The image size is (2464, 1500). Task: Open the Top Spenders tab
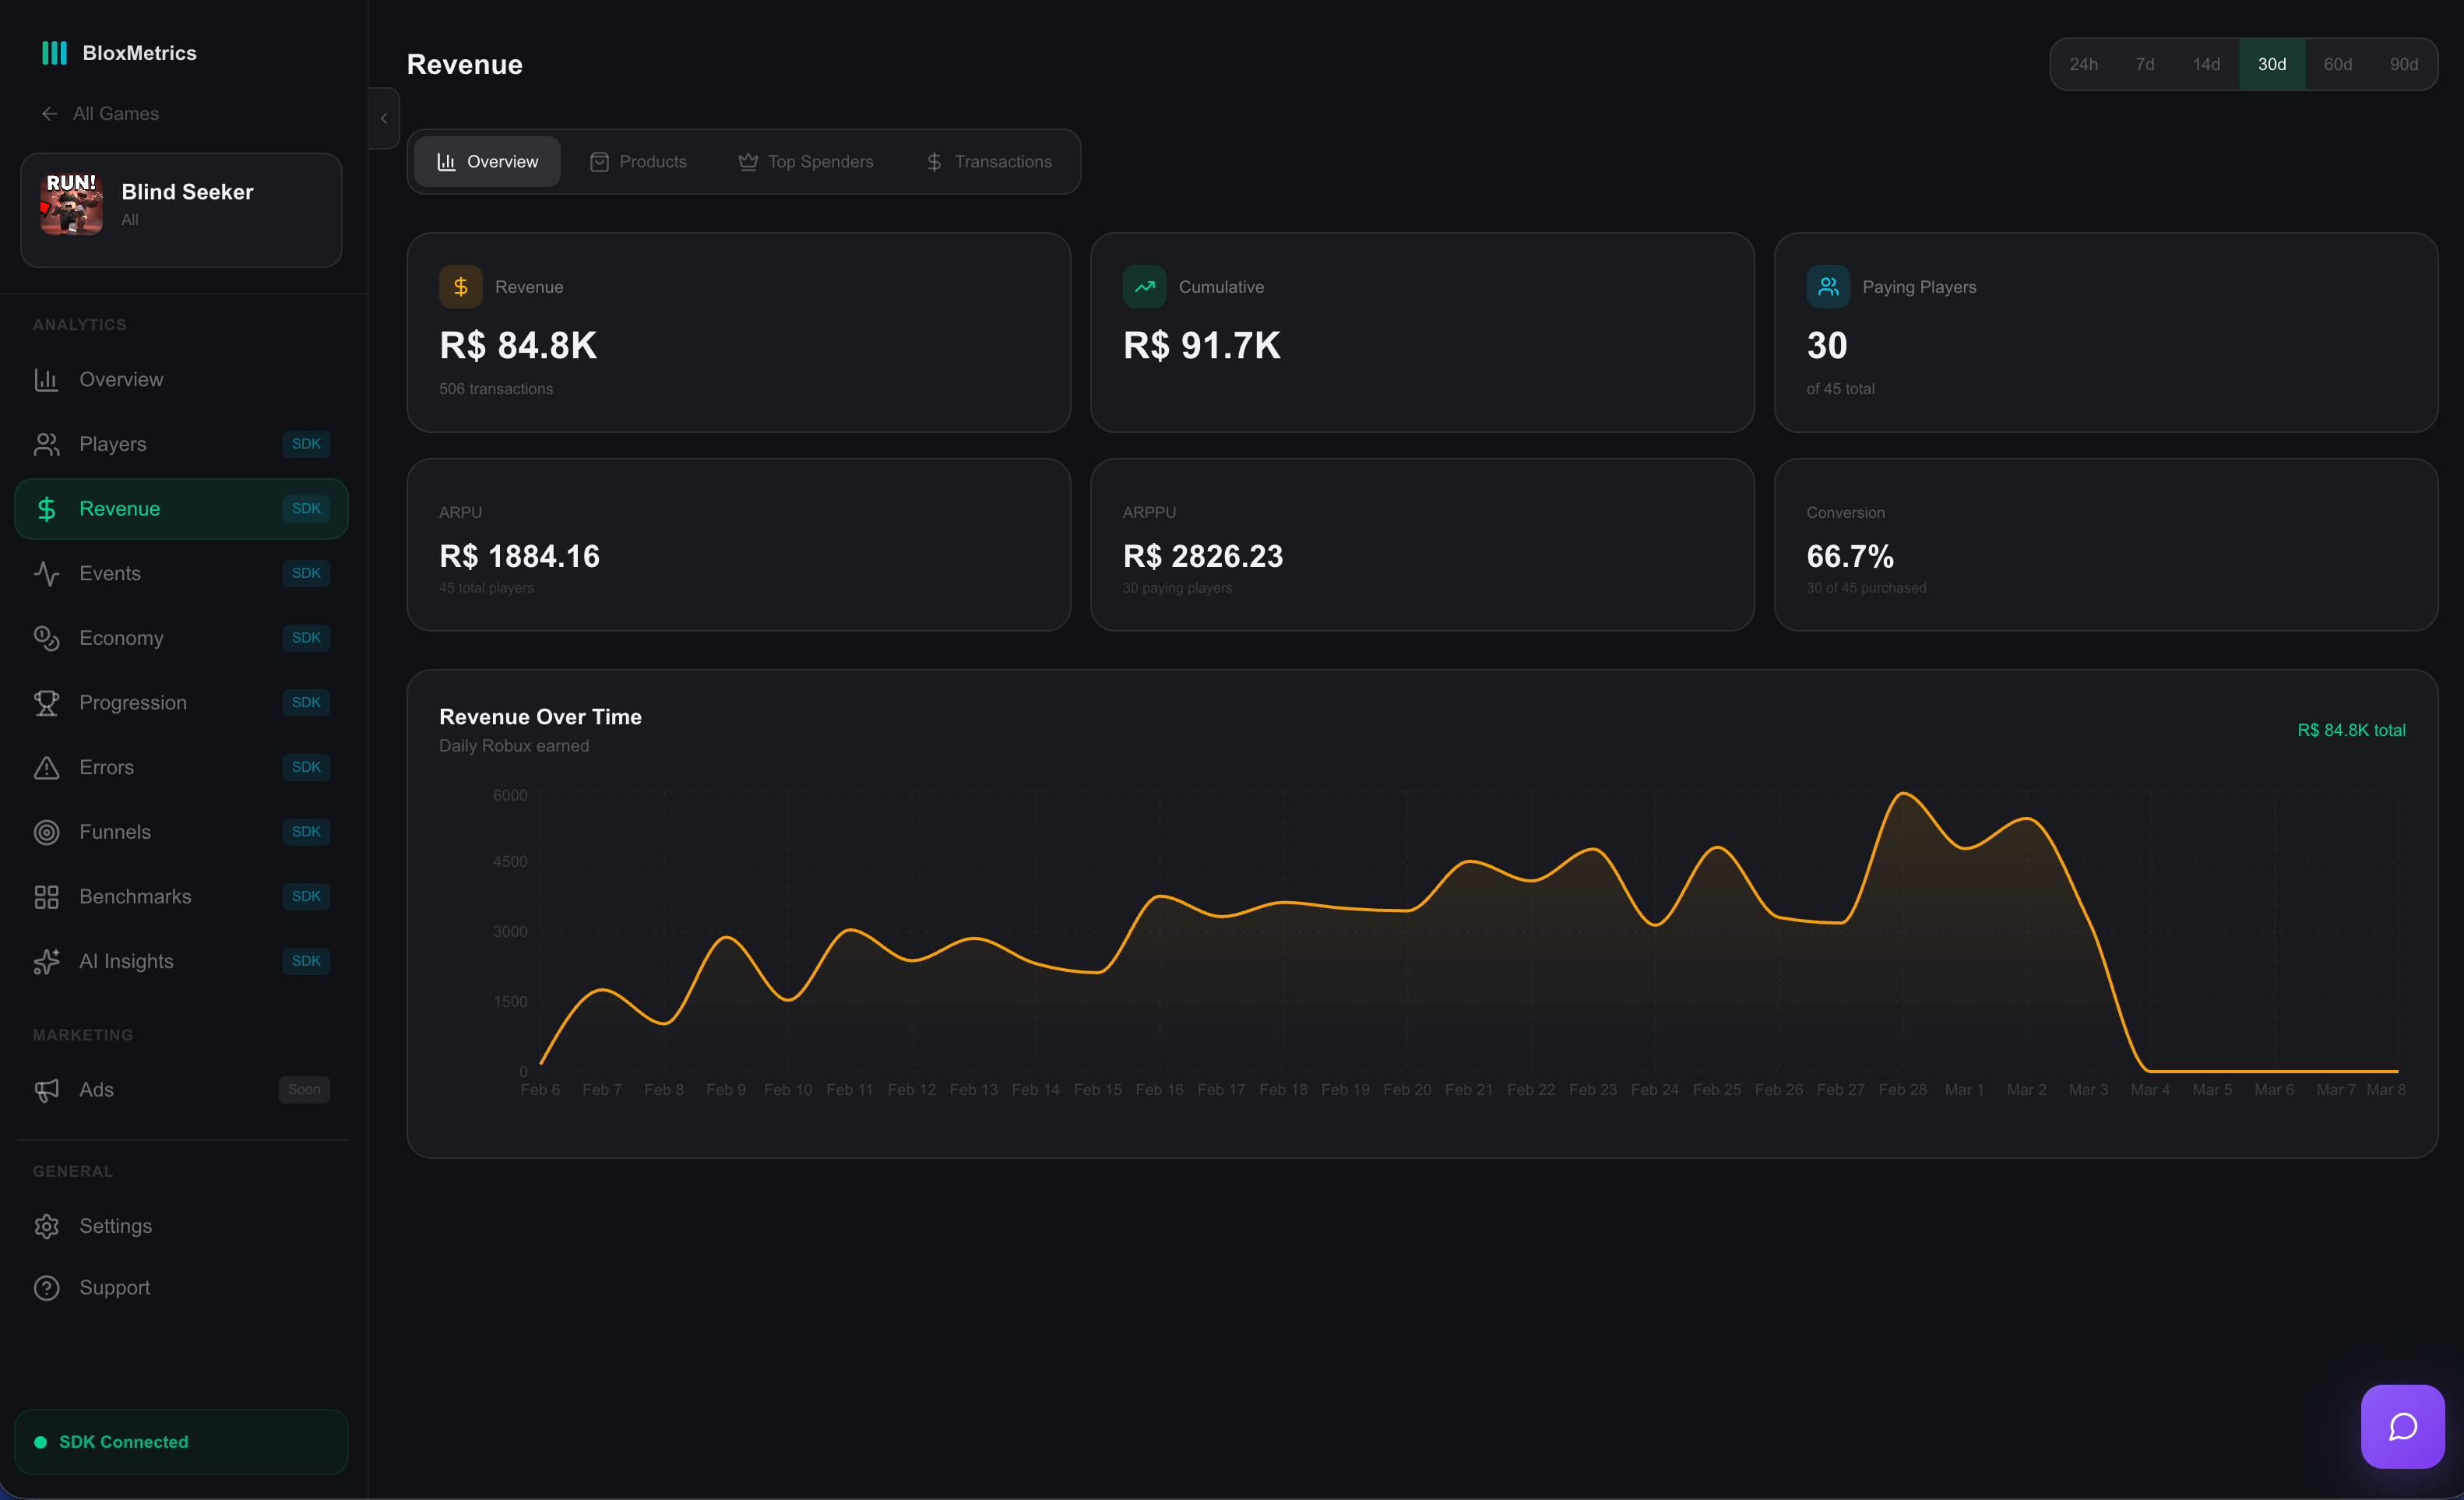(x=806, y=161)
